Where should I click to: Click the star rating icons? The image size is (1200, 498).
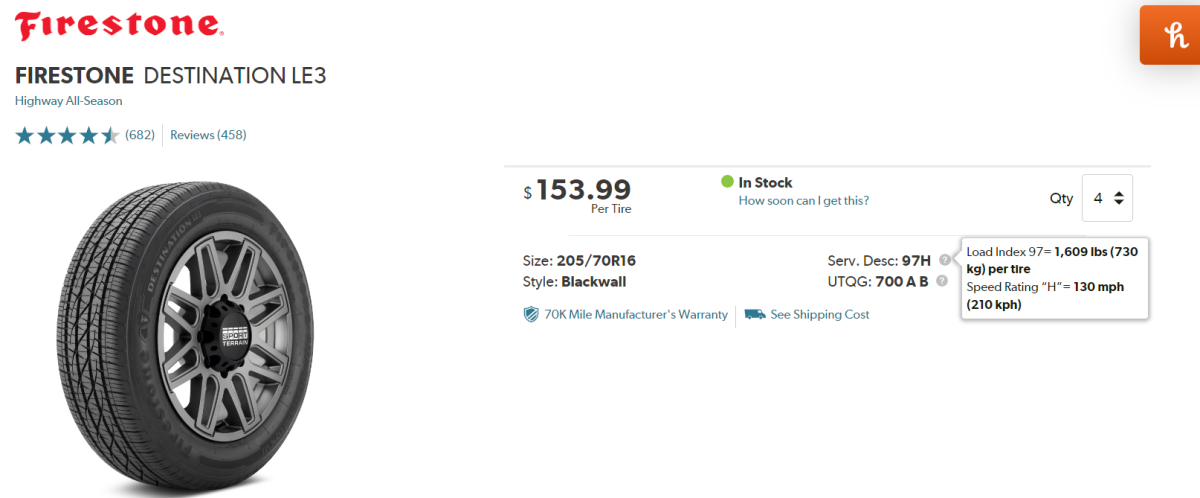(x=67, y=135)
